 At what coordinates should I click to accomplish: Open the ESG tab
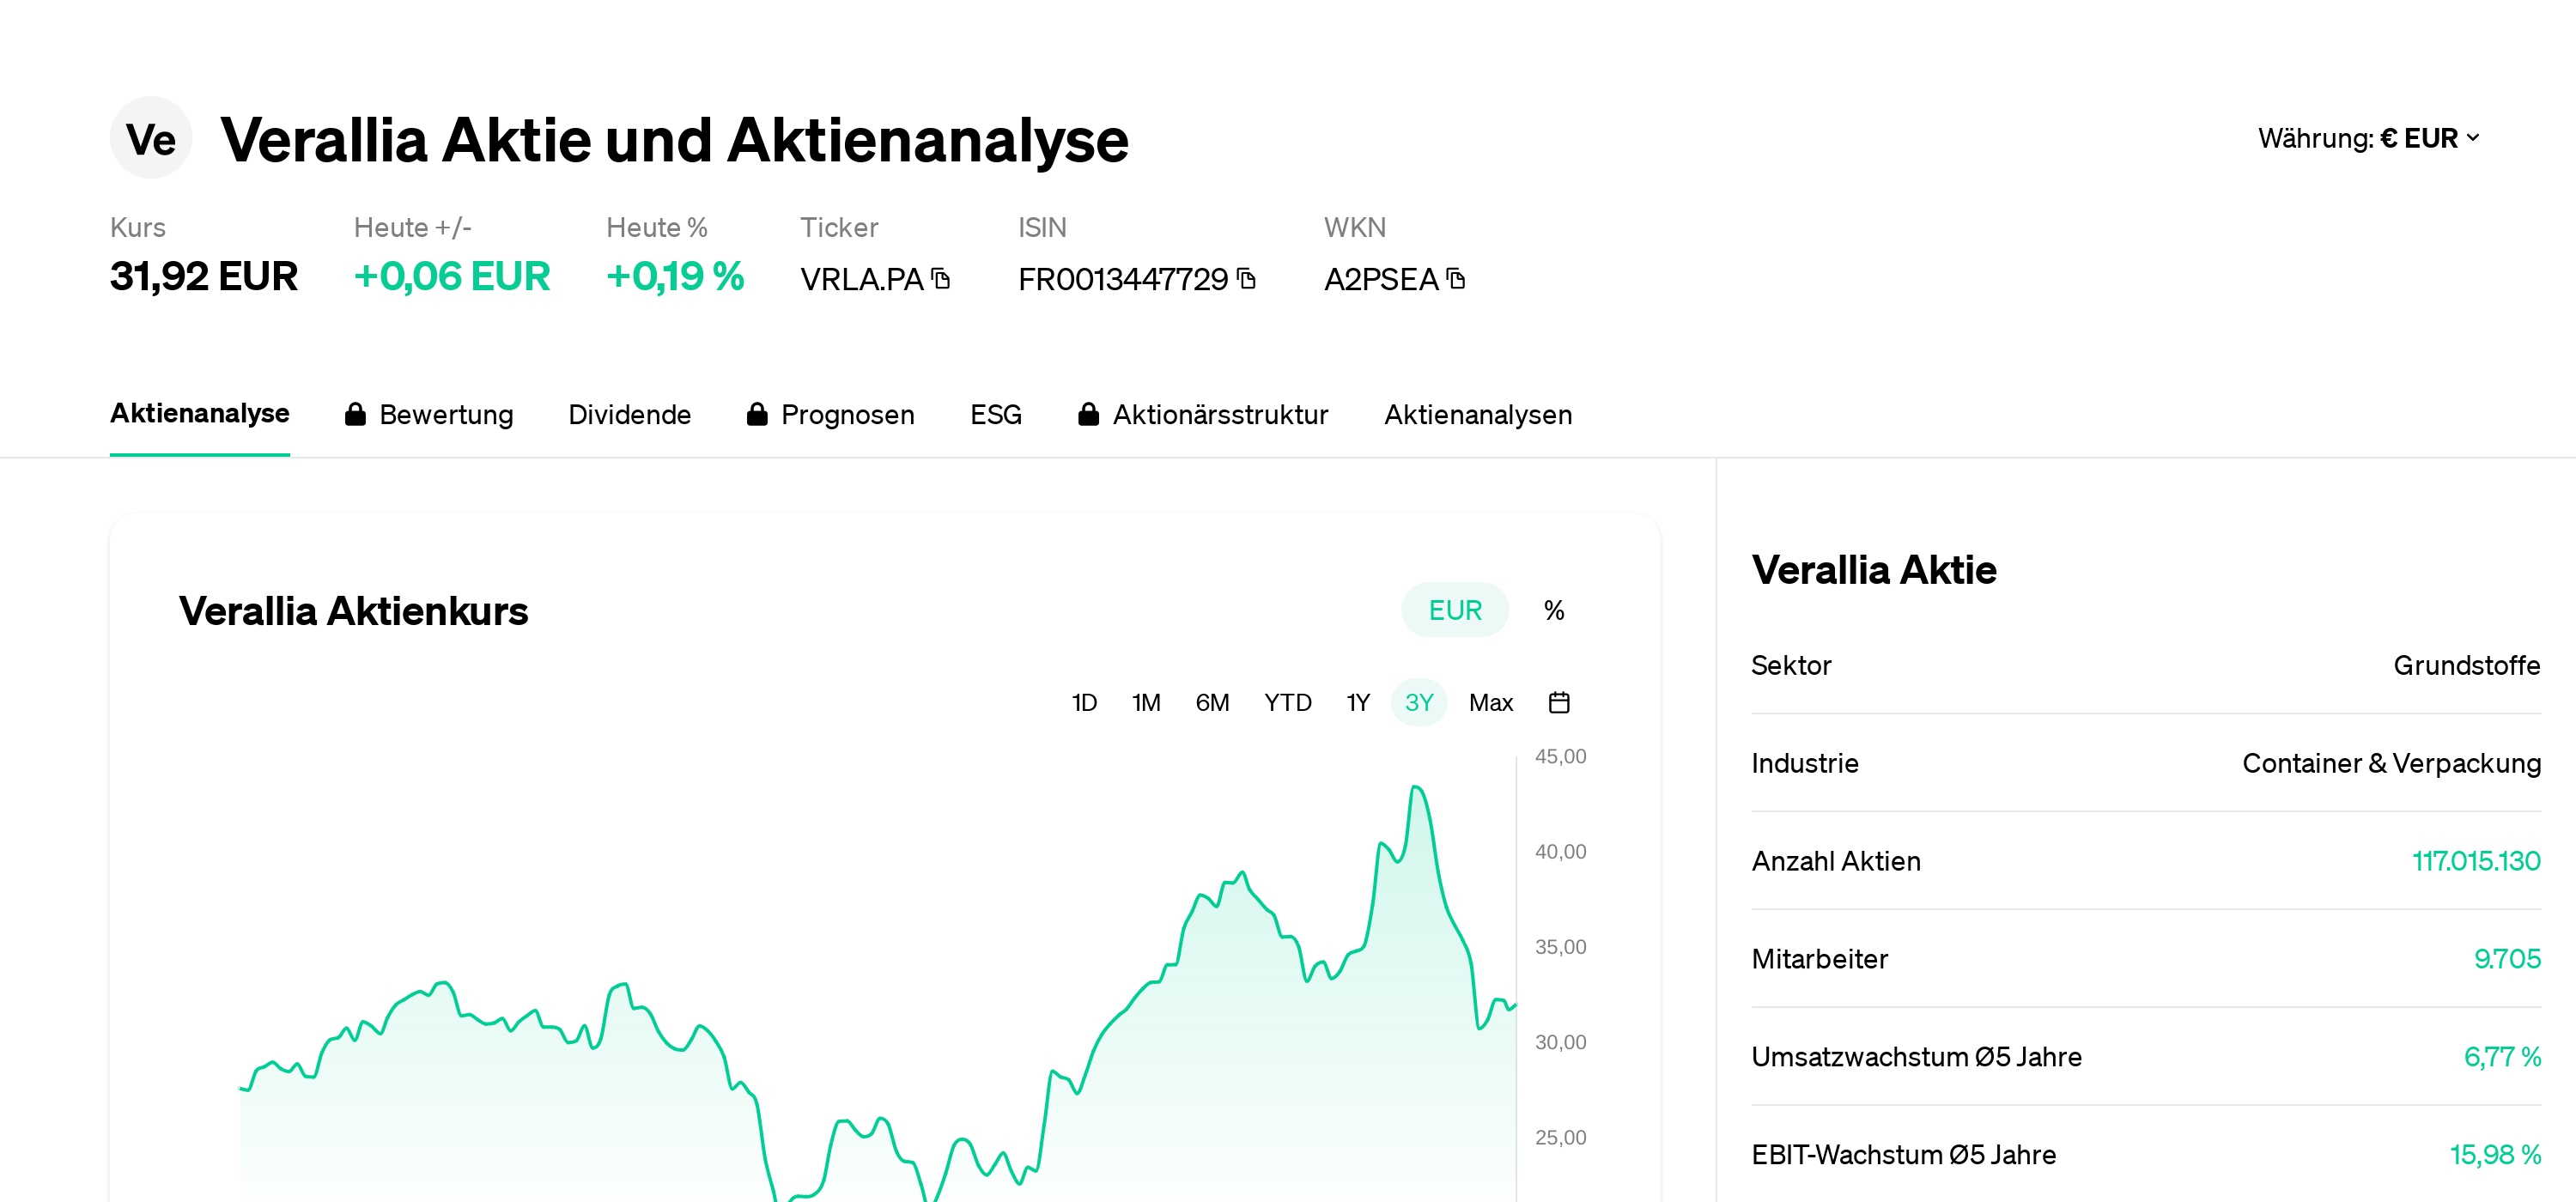(x=995, y=414)
